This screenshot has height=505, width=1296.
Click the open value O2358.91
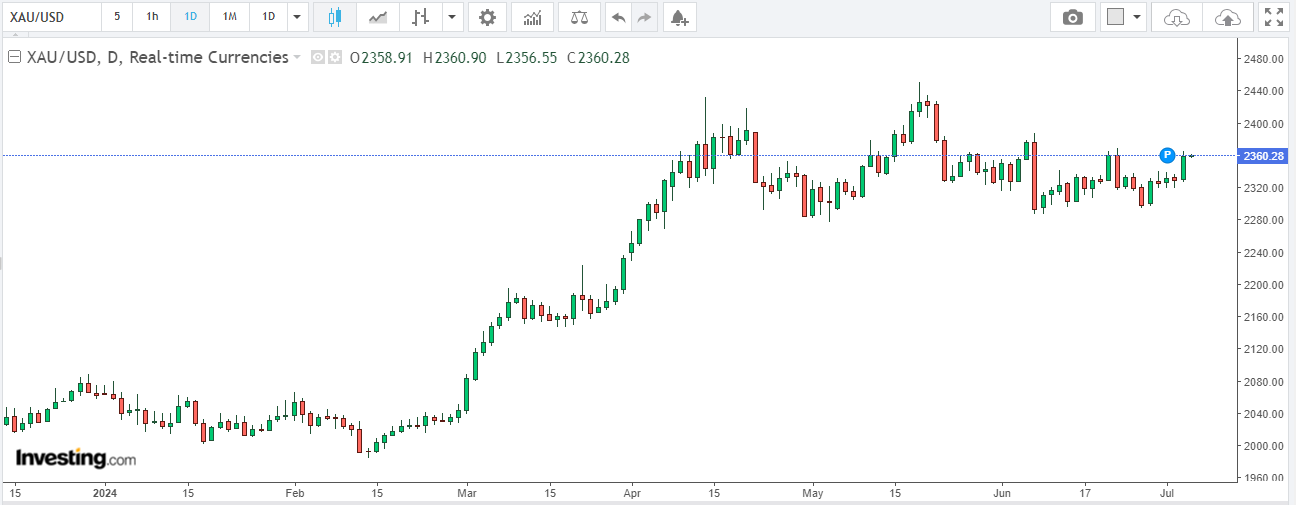tap(381, 58)
